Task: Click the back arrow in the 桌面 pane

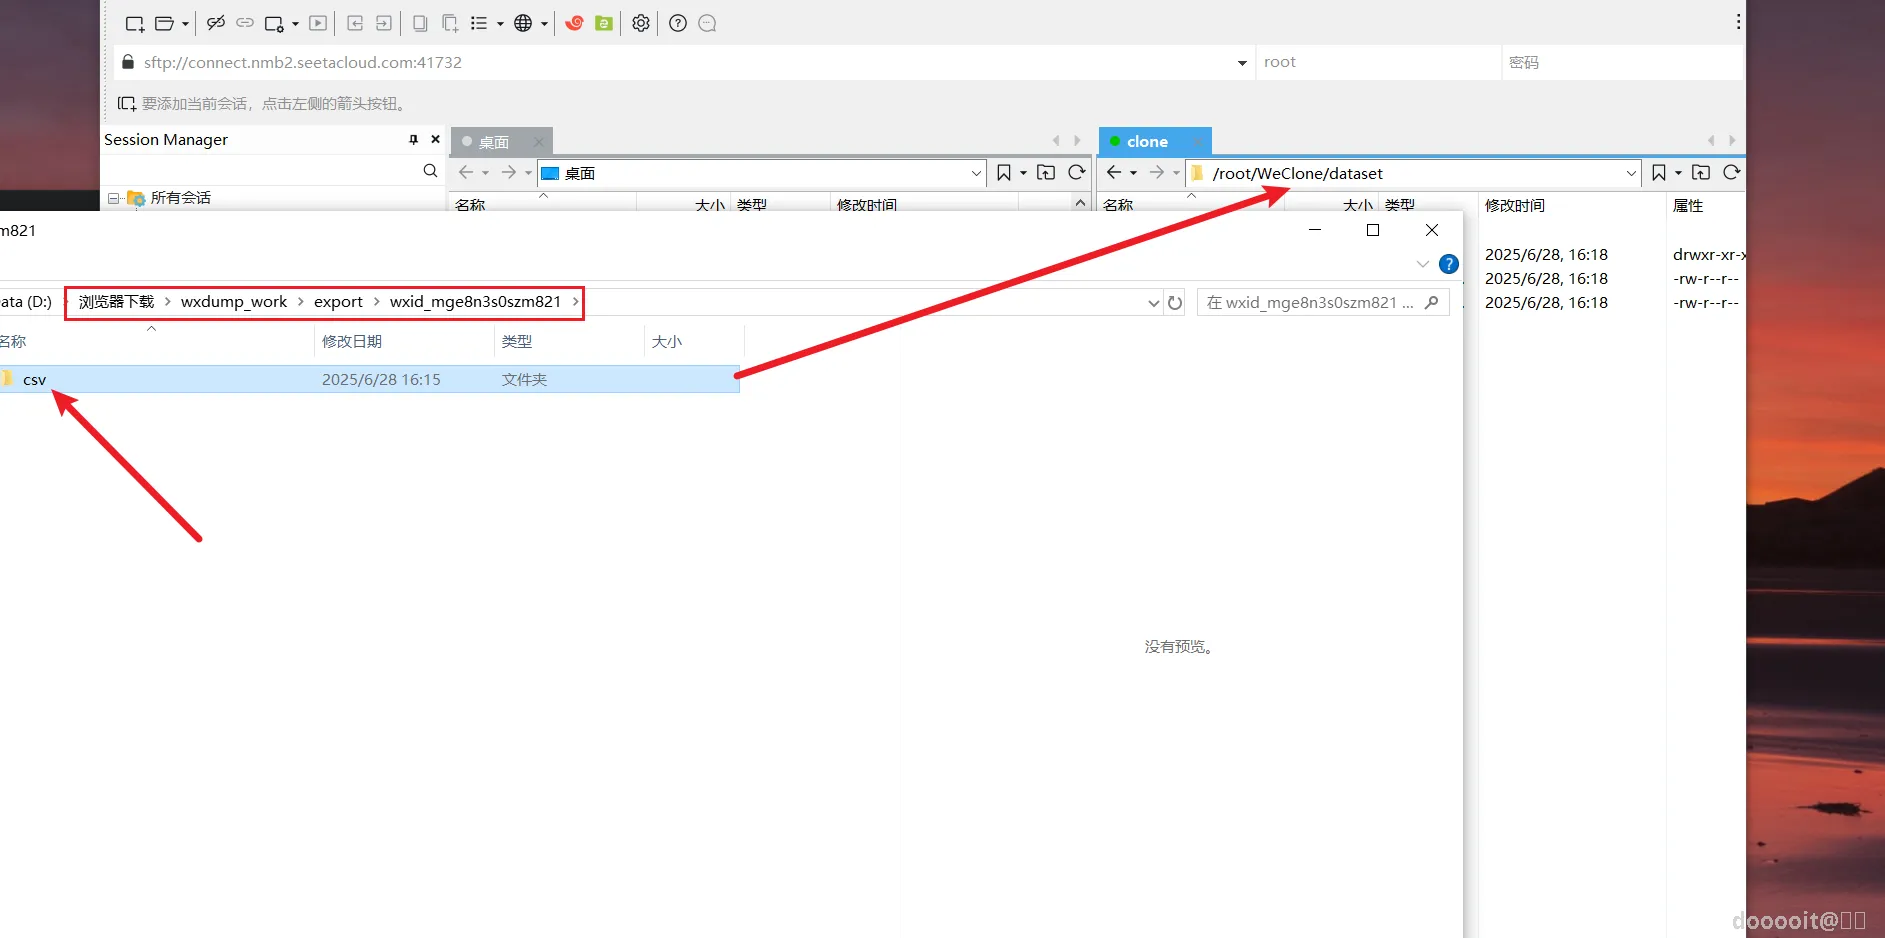Action: tap(466, 173)
